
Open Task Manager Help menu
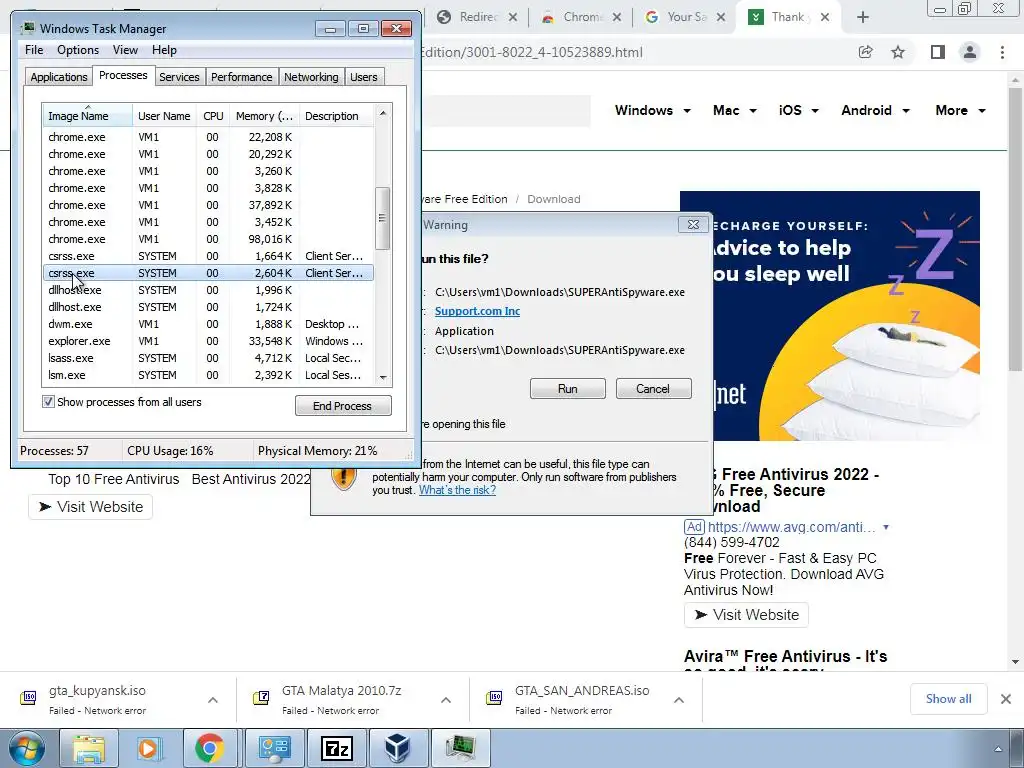tap(164, 50)
